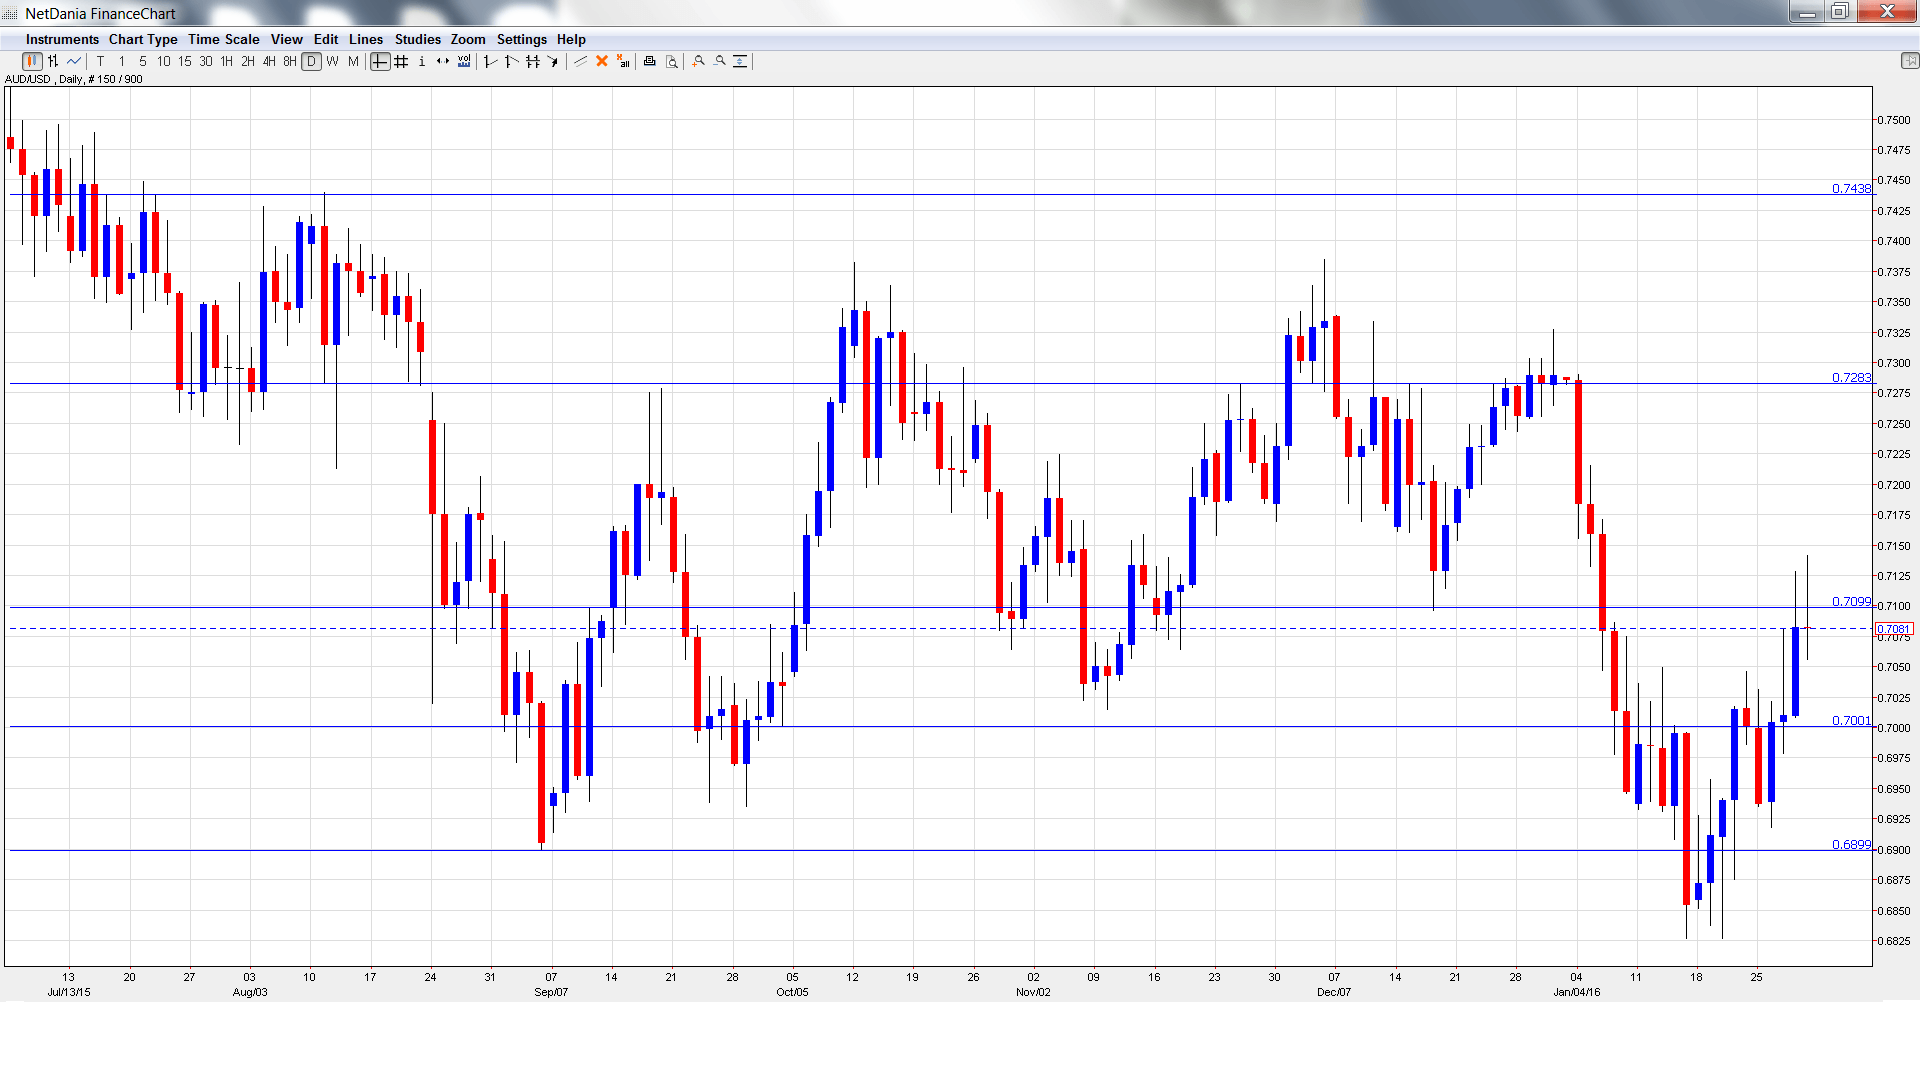Image resolution: width=1920 pixels, height=1080 pixels.
Task: Open print preview icon
Action: [672, 62]
